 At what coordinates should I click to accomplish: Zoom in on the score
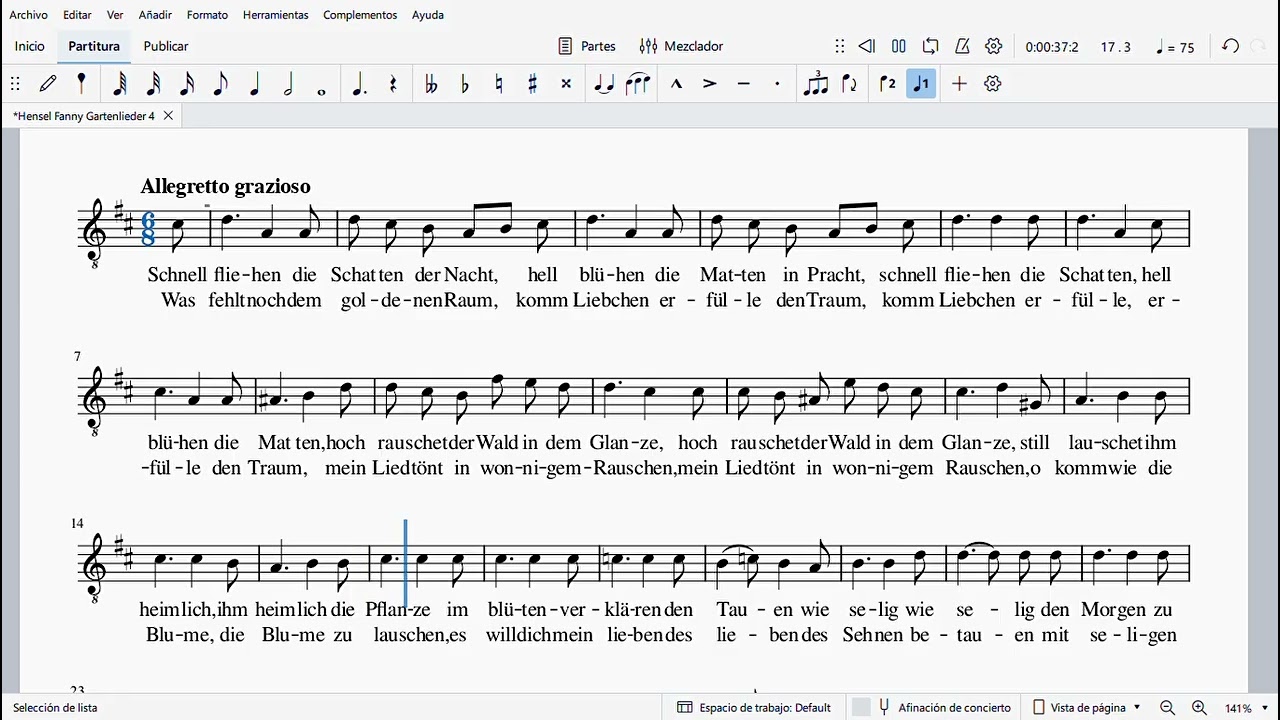[x=1199, y=708]
